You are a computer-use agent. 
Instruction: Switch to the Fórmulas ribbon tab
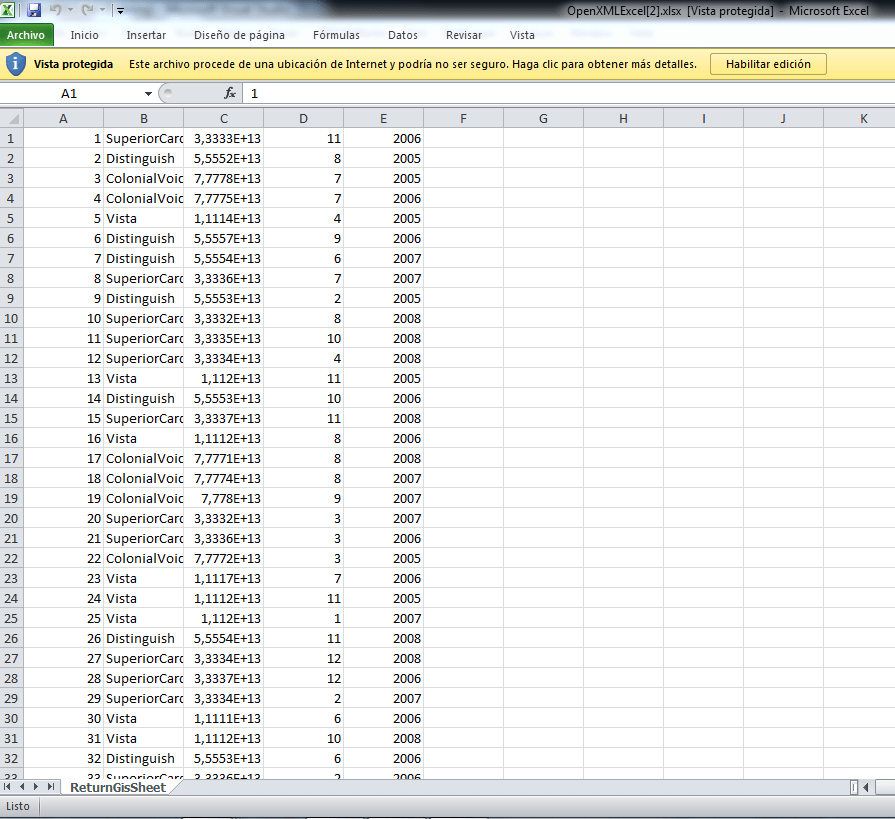pos(336,35)
